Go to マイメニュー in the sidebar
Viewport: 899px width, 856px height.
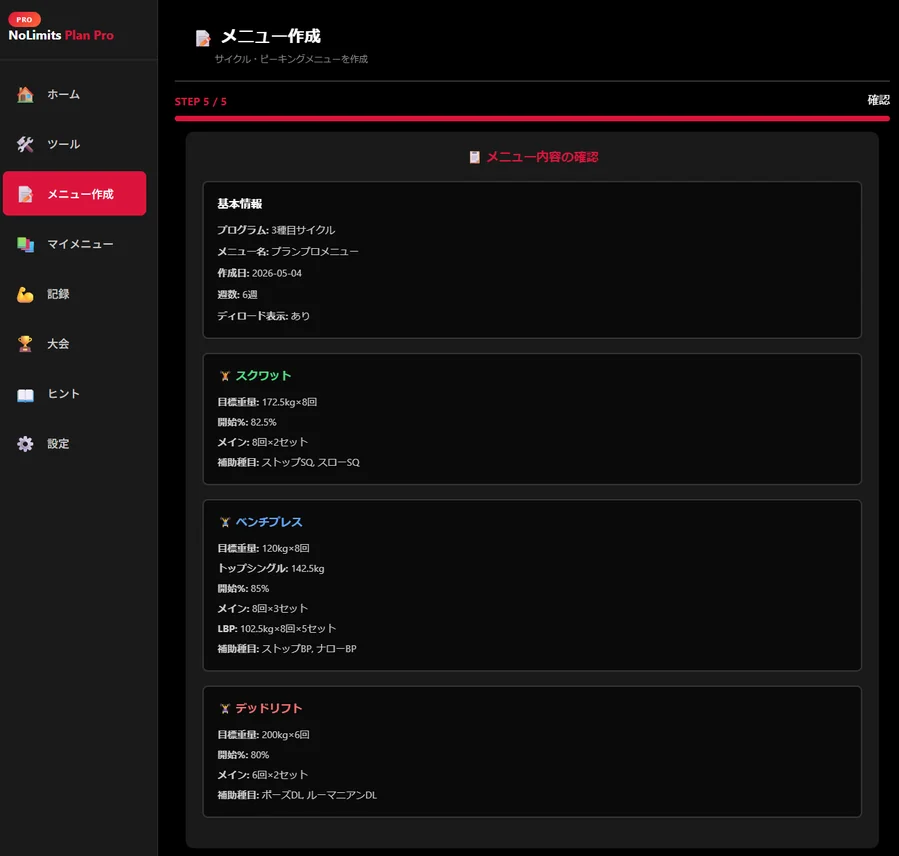coord(75,244)
